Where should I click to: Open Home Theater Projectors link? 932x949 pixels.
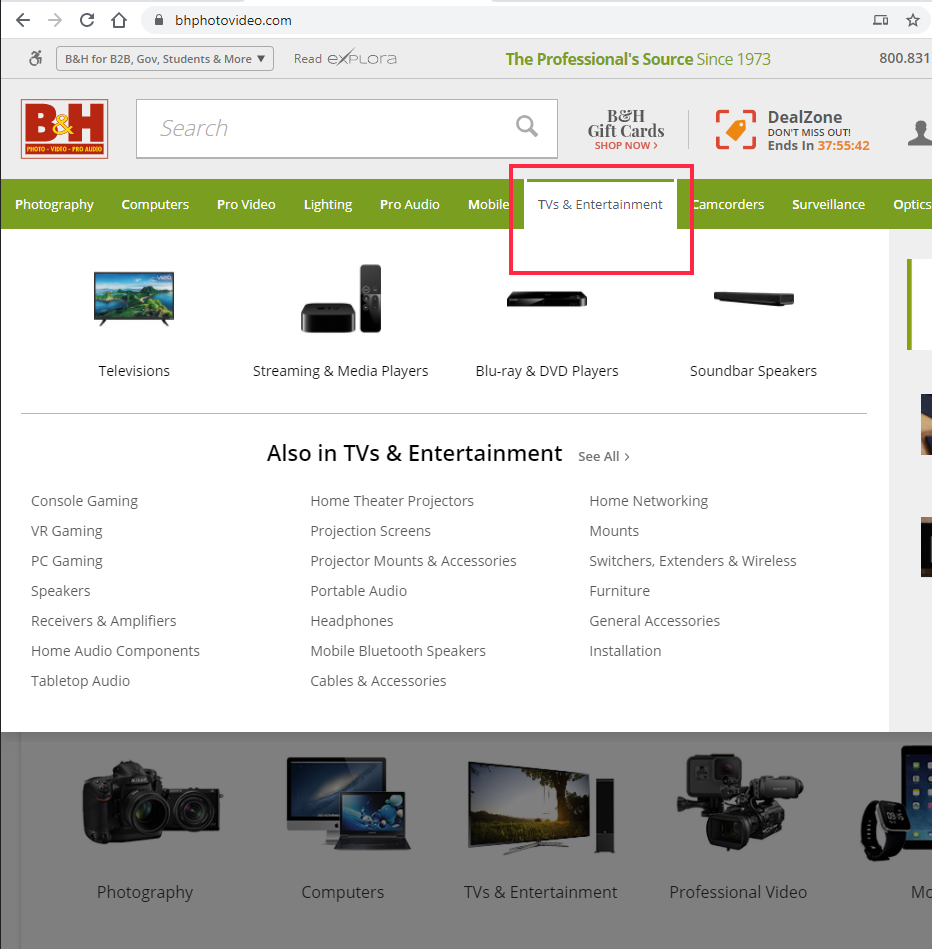(392, 501)
